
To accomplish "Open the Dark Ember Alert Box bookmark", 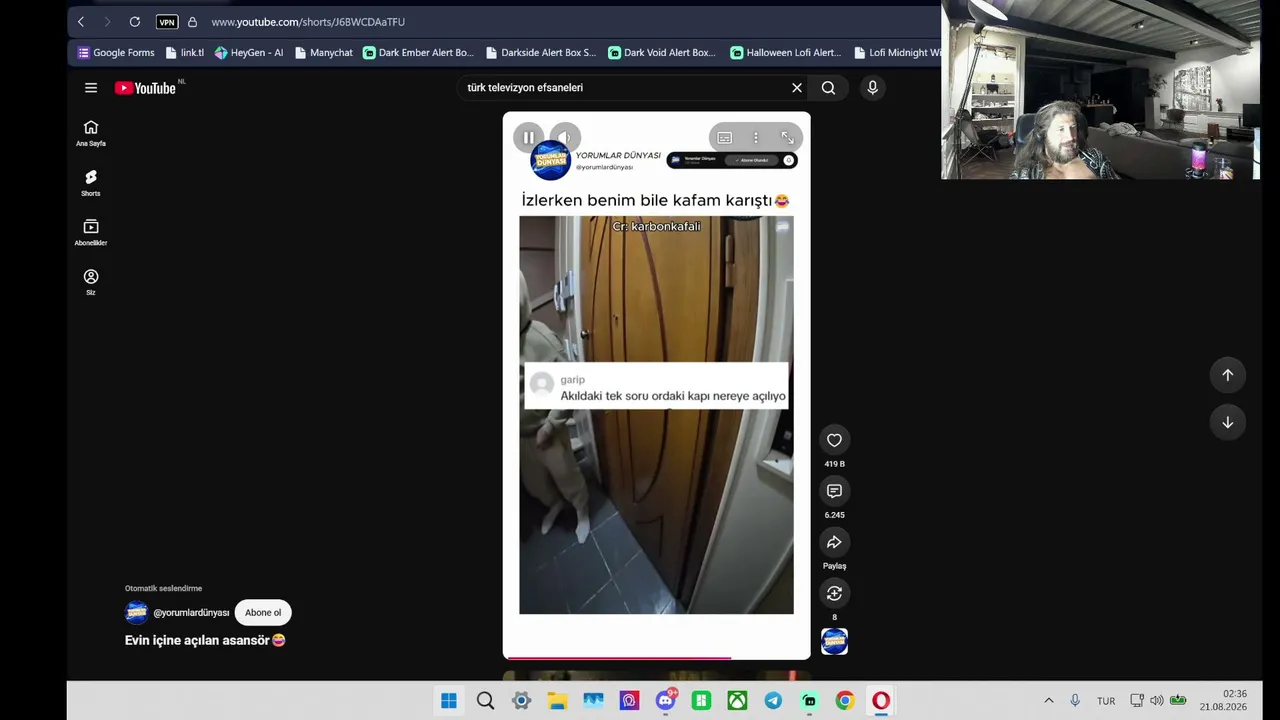I will [x=418, y=53].
